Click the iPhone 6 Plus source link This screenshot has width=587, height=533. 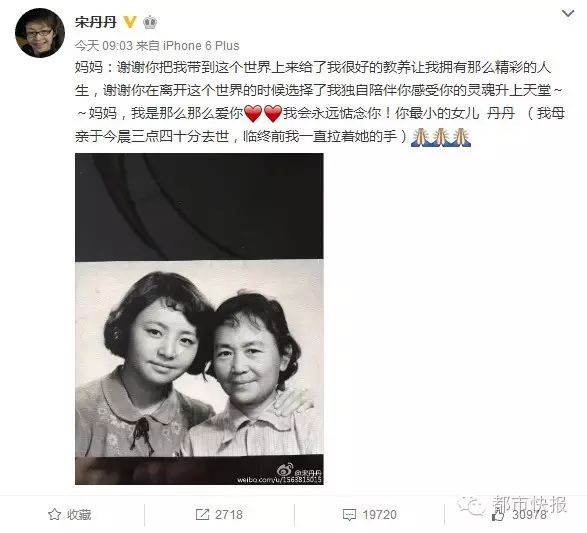201,46
